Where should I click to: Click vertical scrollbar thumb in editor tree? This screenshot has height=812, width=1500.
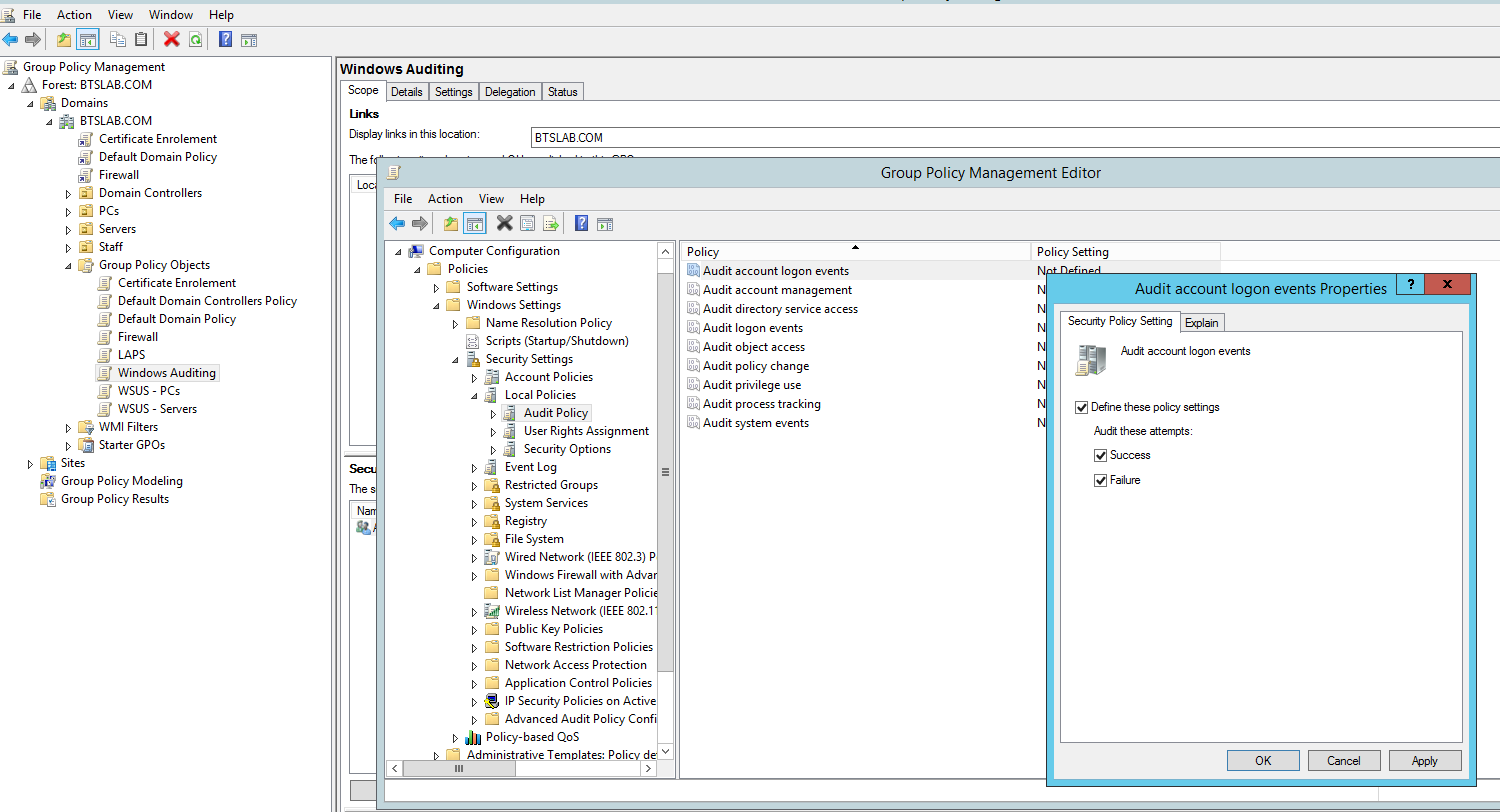pyautogui.click(x=666, y=471)
